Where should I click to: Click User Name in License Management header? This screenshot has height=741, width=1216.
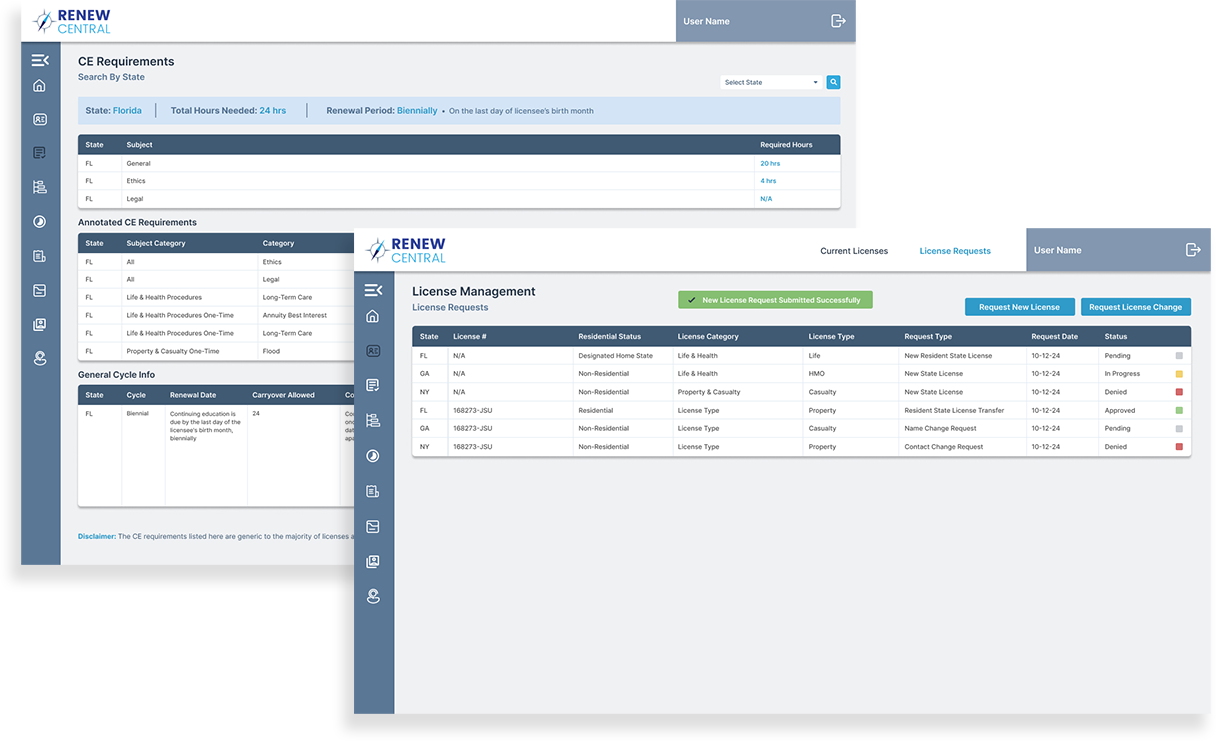1057,250
